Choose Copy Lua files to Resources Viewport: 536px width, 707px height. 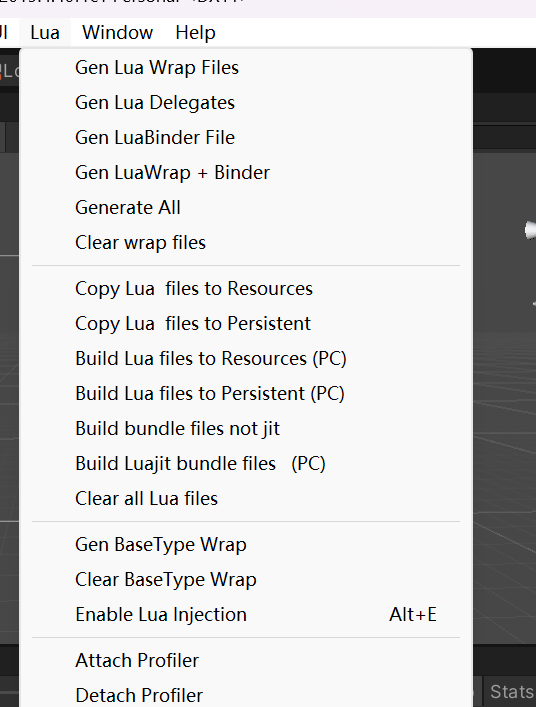pos(246,289)
